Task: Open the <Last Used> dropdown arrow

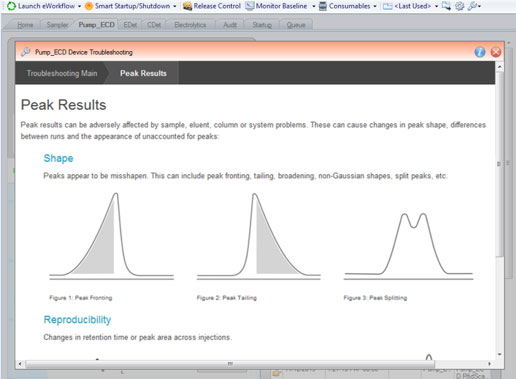Action: (436, 6)
